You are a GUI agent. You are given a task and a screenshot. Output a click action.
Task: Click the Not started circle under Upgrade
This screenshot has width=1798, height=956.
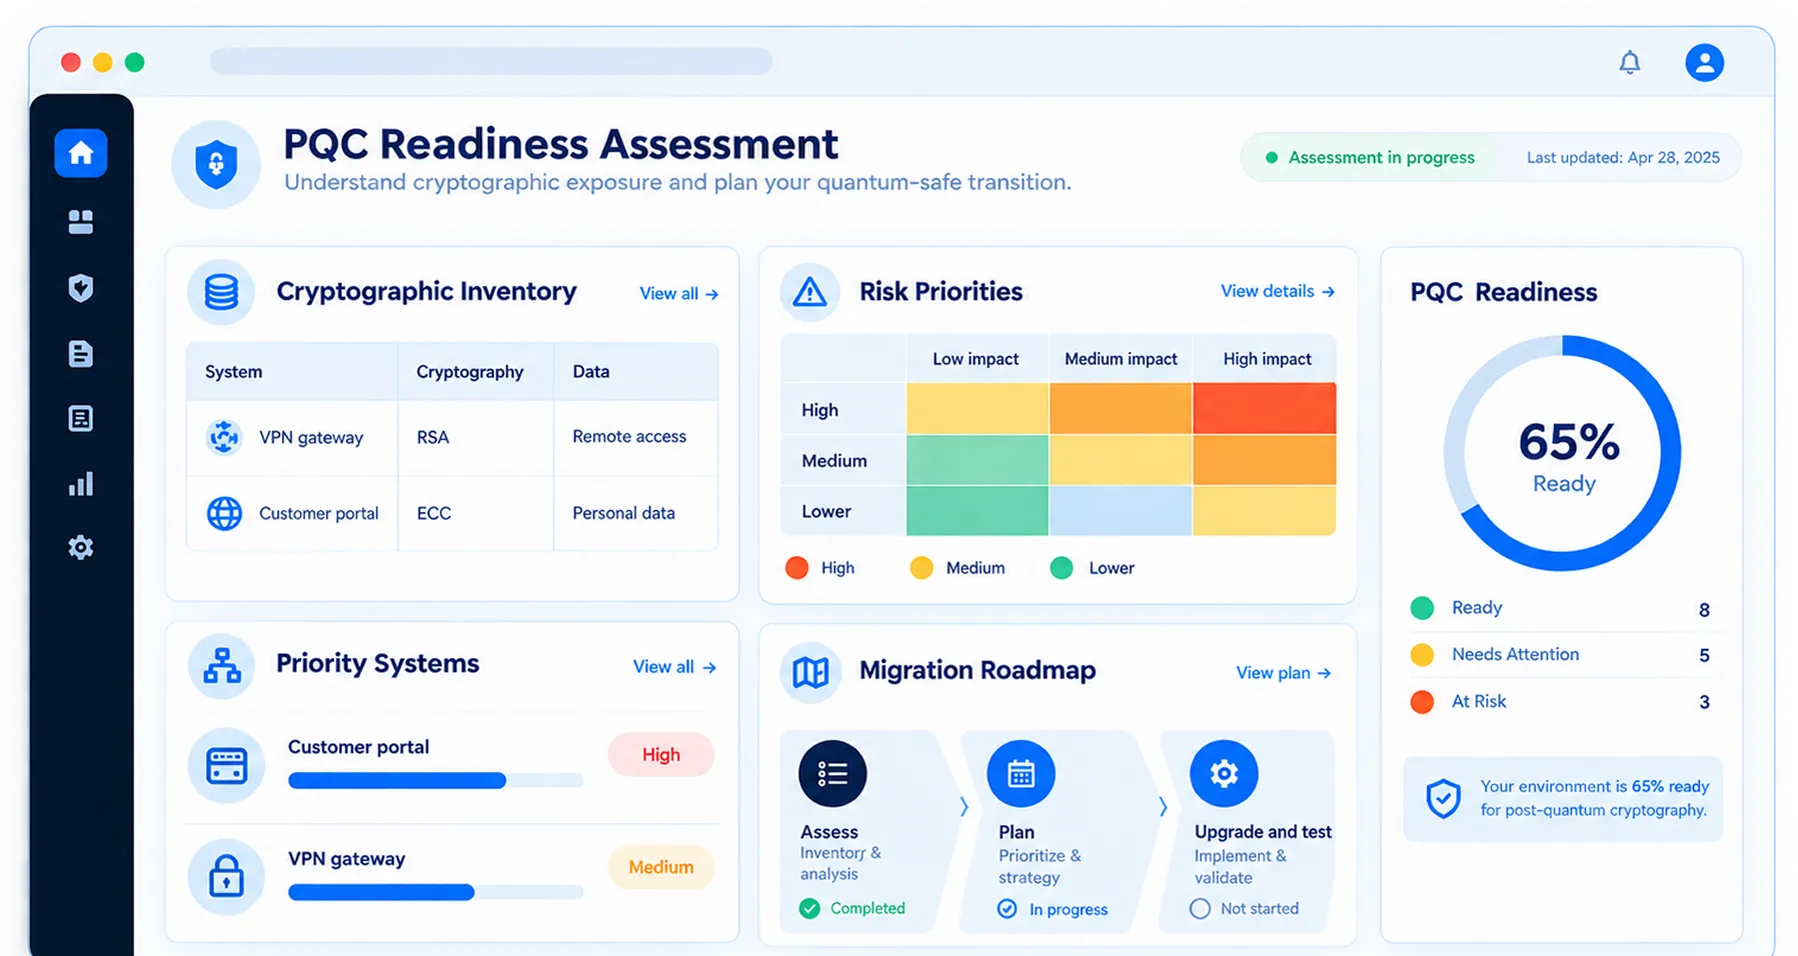tap(1200, 908)
